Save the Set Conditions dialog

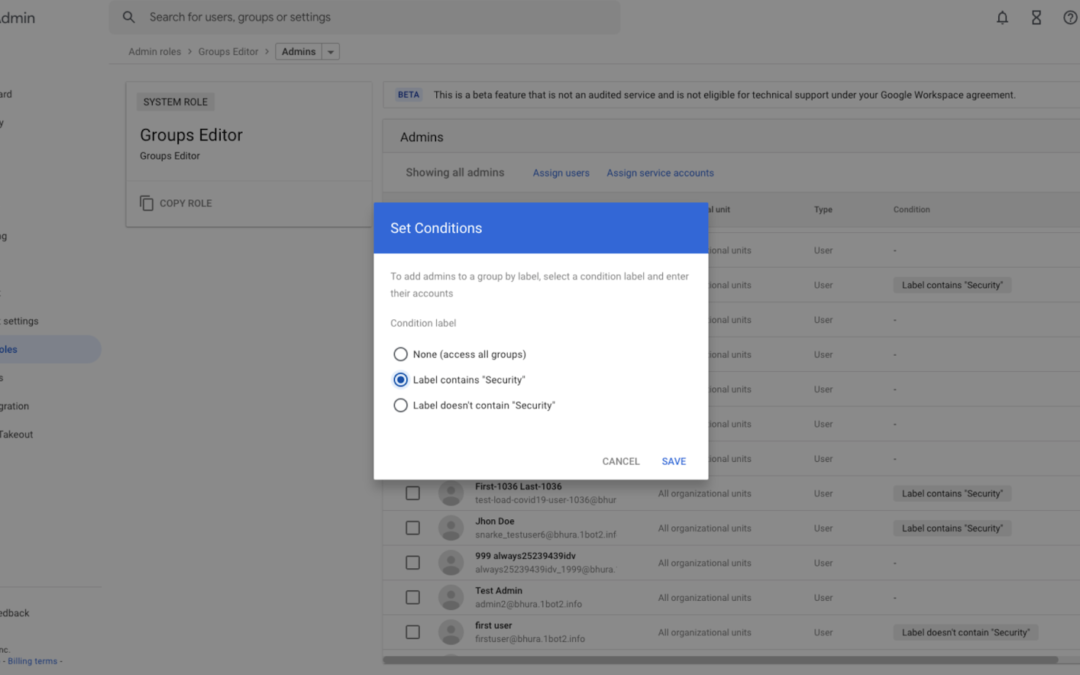click(674, 461)
